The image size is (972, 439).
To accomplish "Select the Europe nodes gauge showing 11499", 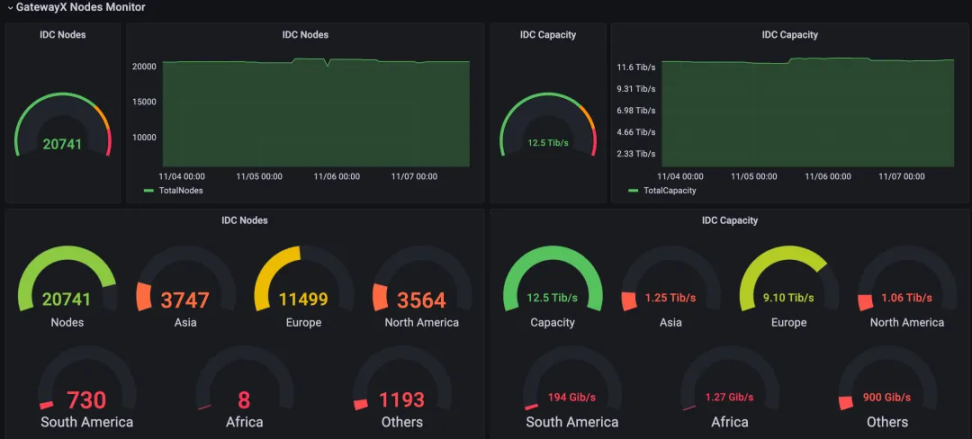I will (x=304, y=286).
